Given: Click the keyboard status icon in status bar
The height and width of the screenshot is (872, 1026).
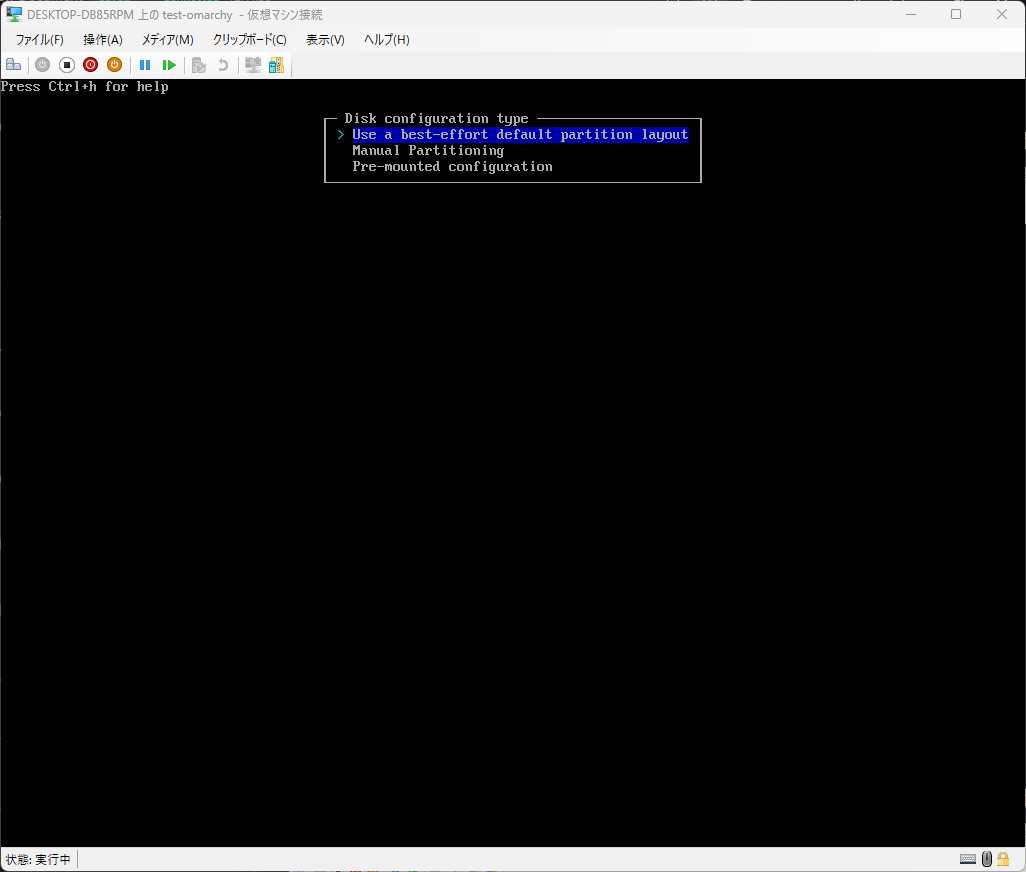Looking at the screenshot, I should click(x=968, y=859).
